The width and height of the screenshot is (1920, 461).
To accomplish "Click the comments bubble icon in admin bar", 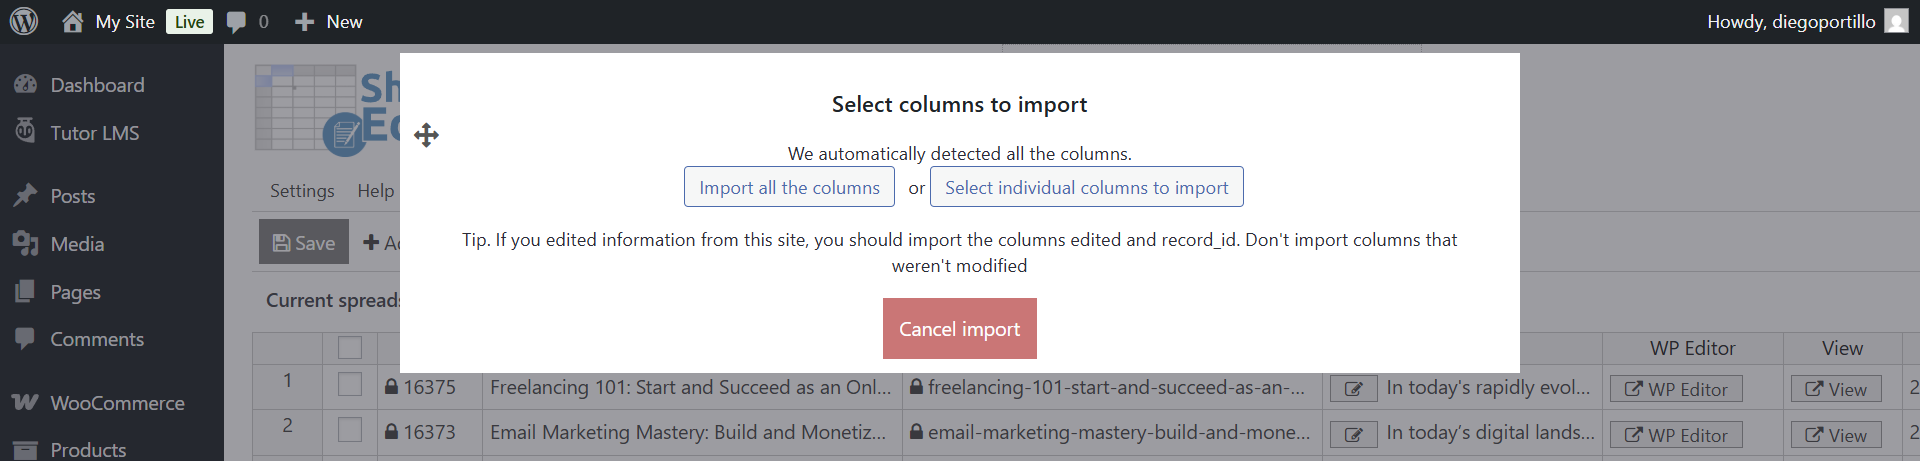I will coord(237,22).
